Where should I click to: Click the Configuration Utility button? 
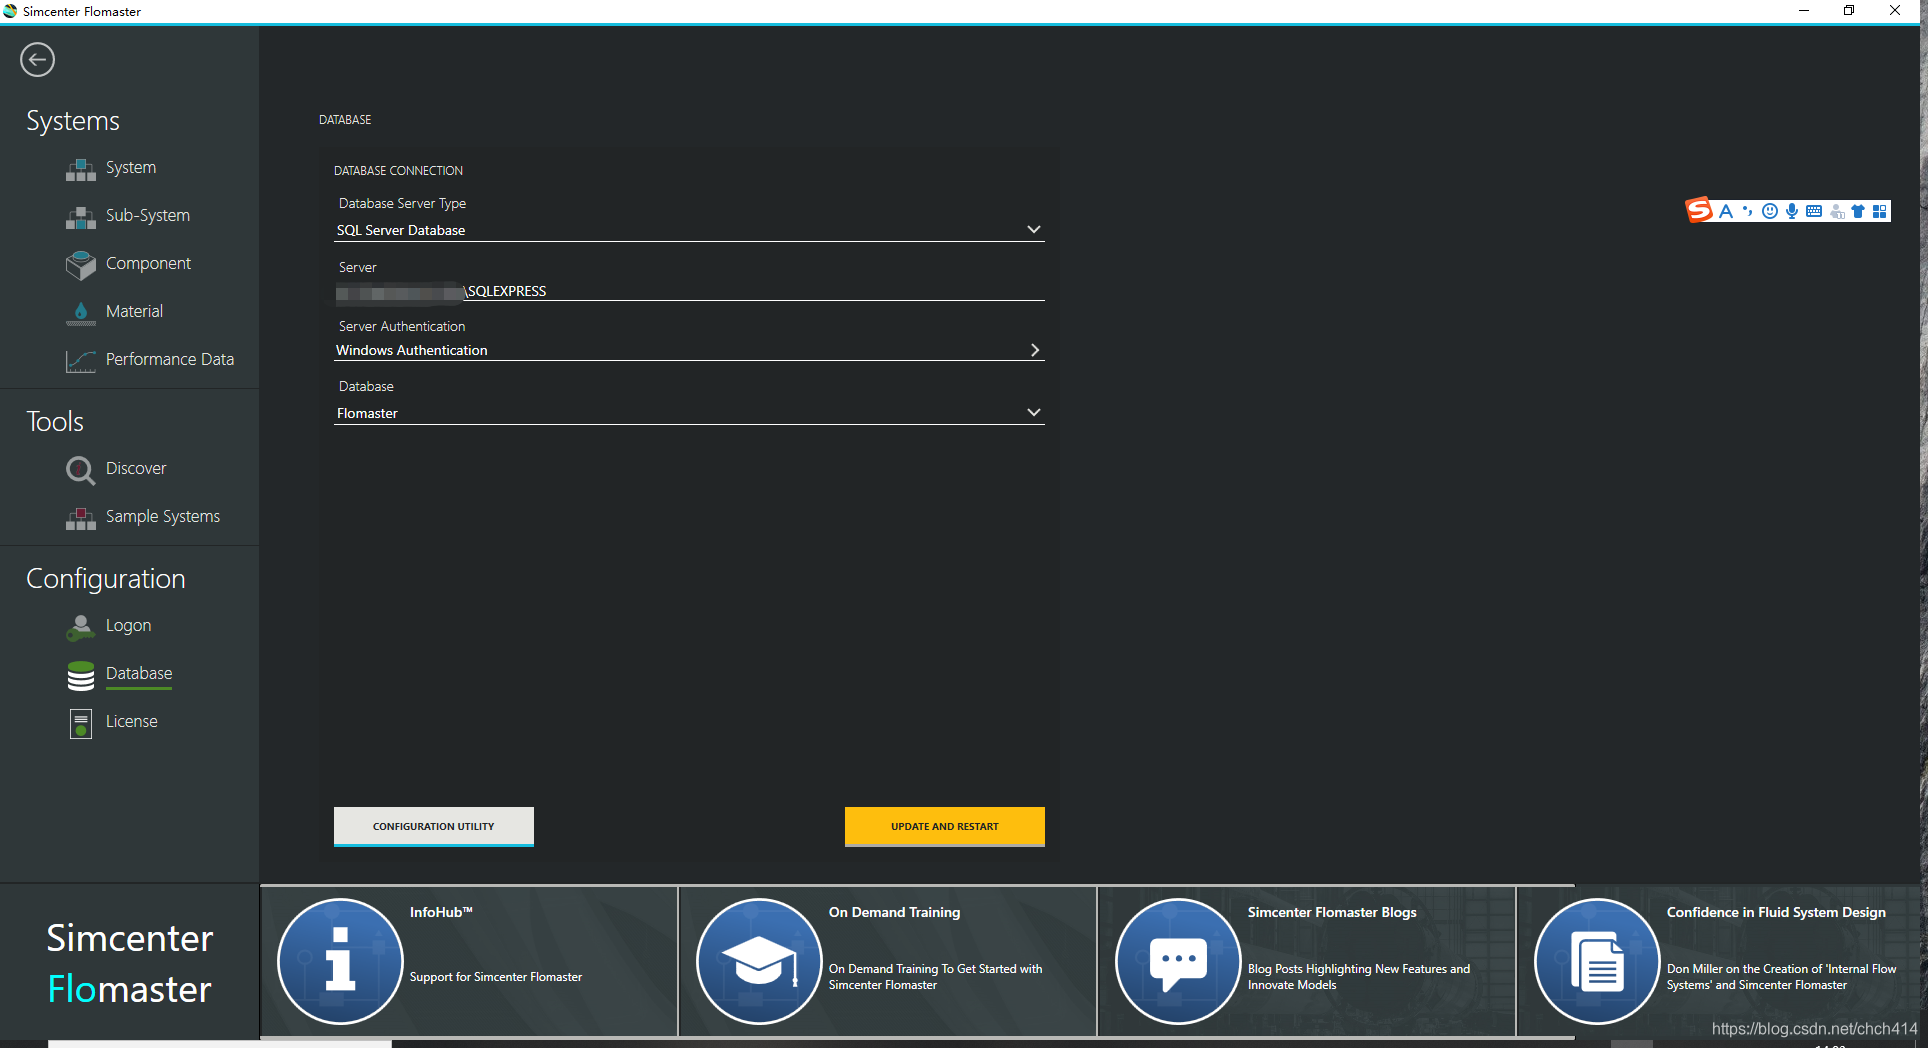(x=434, y=826)
